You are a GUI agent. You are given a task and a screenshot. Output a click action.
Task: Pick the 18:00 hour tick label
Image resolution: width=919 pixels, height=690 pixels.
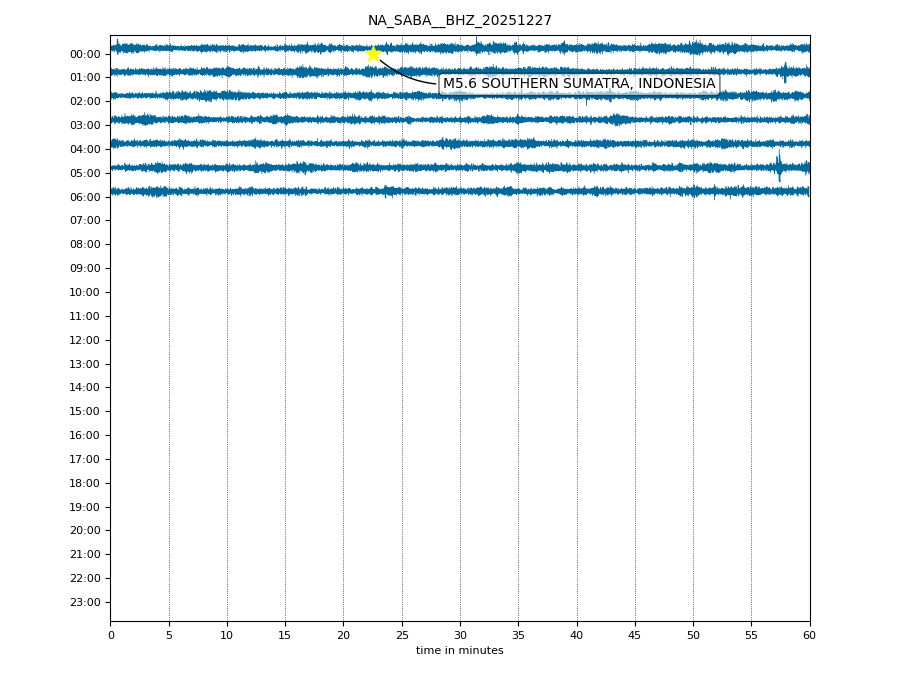[85, 483]
